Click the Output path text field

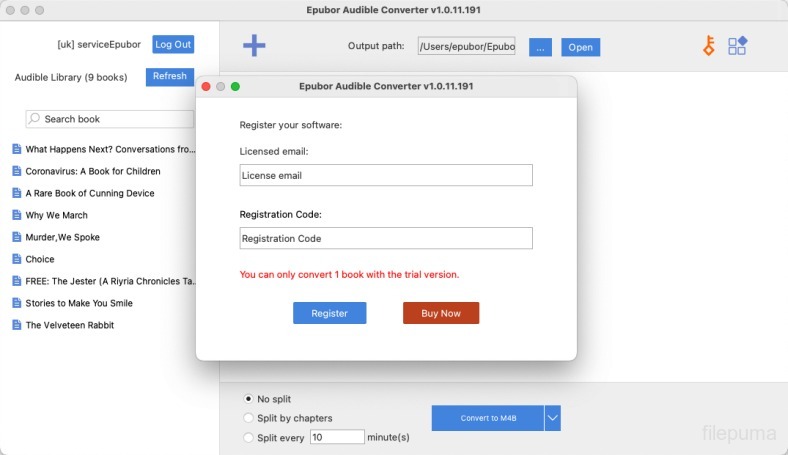tap(466, 46)
